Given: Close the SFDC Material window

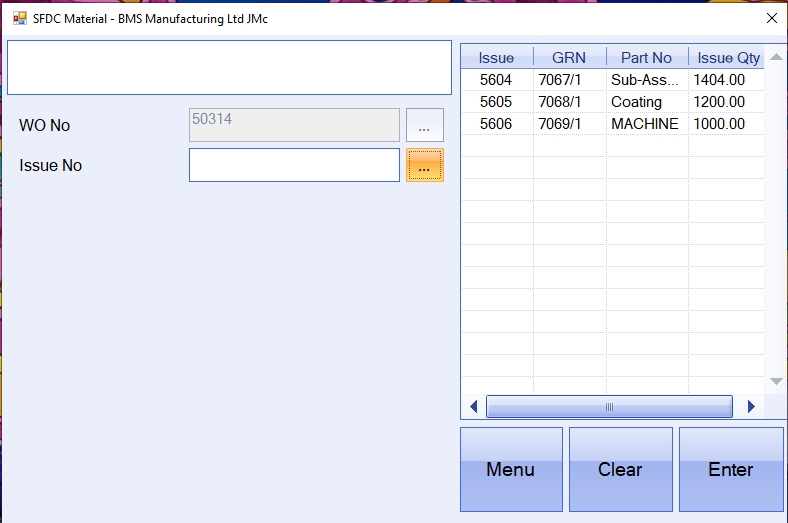Looking at the screenshot, I should [771, 18].
